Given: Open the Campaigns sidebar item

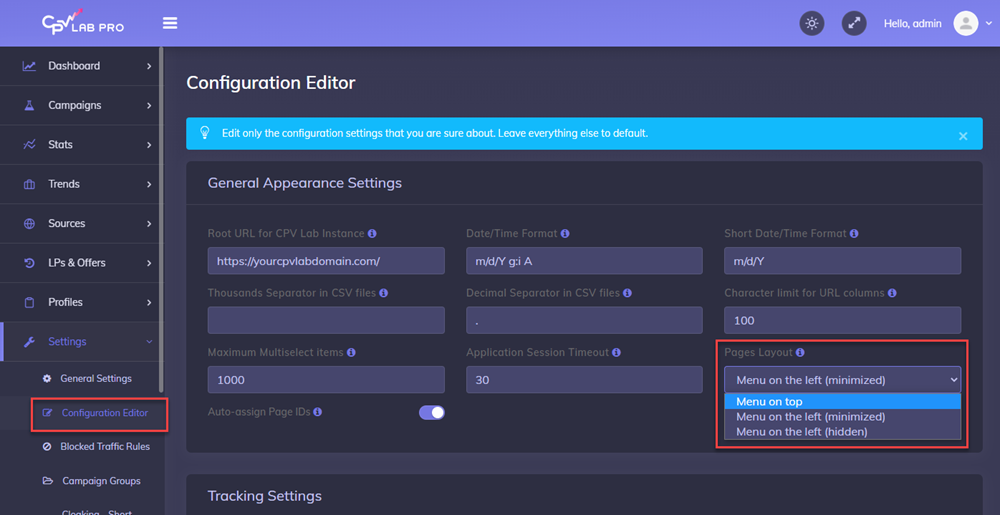Looking at the screenshot, I should pyautogui.click(x=79, y=105).
